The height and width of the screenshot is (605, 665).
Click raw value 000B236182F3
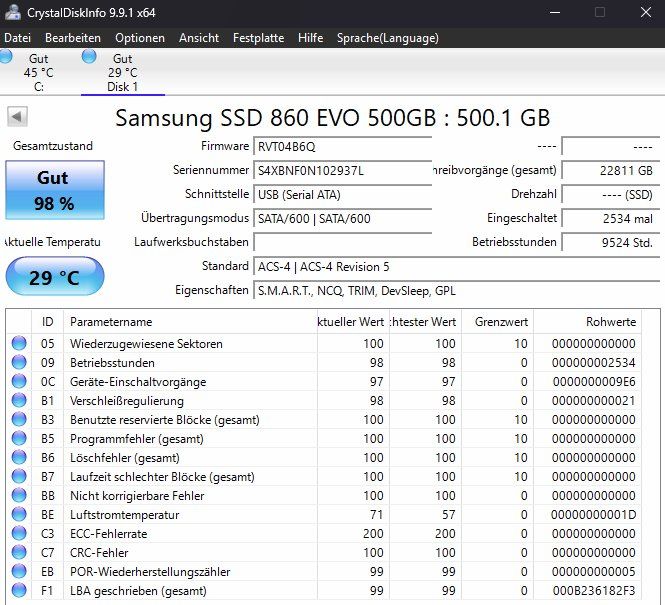594,591
